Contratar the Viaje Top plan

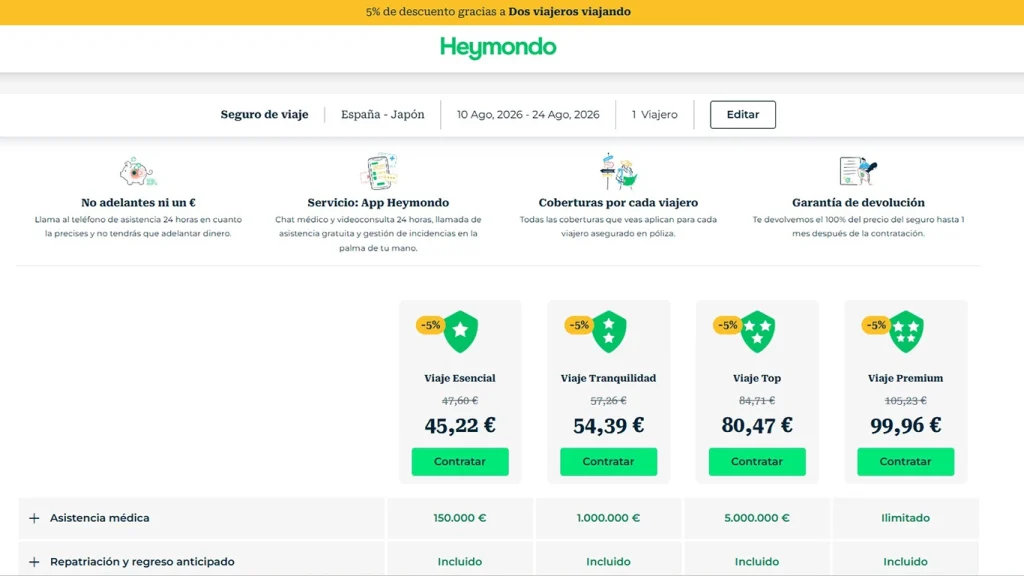point(757,461)
